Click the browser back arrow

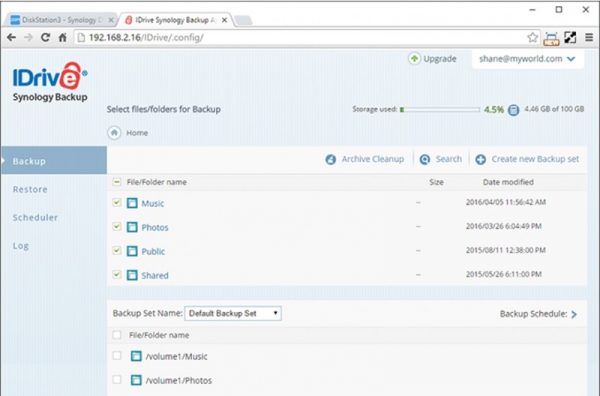11,37
